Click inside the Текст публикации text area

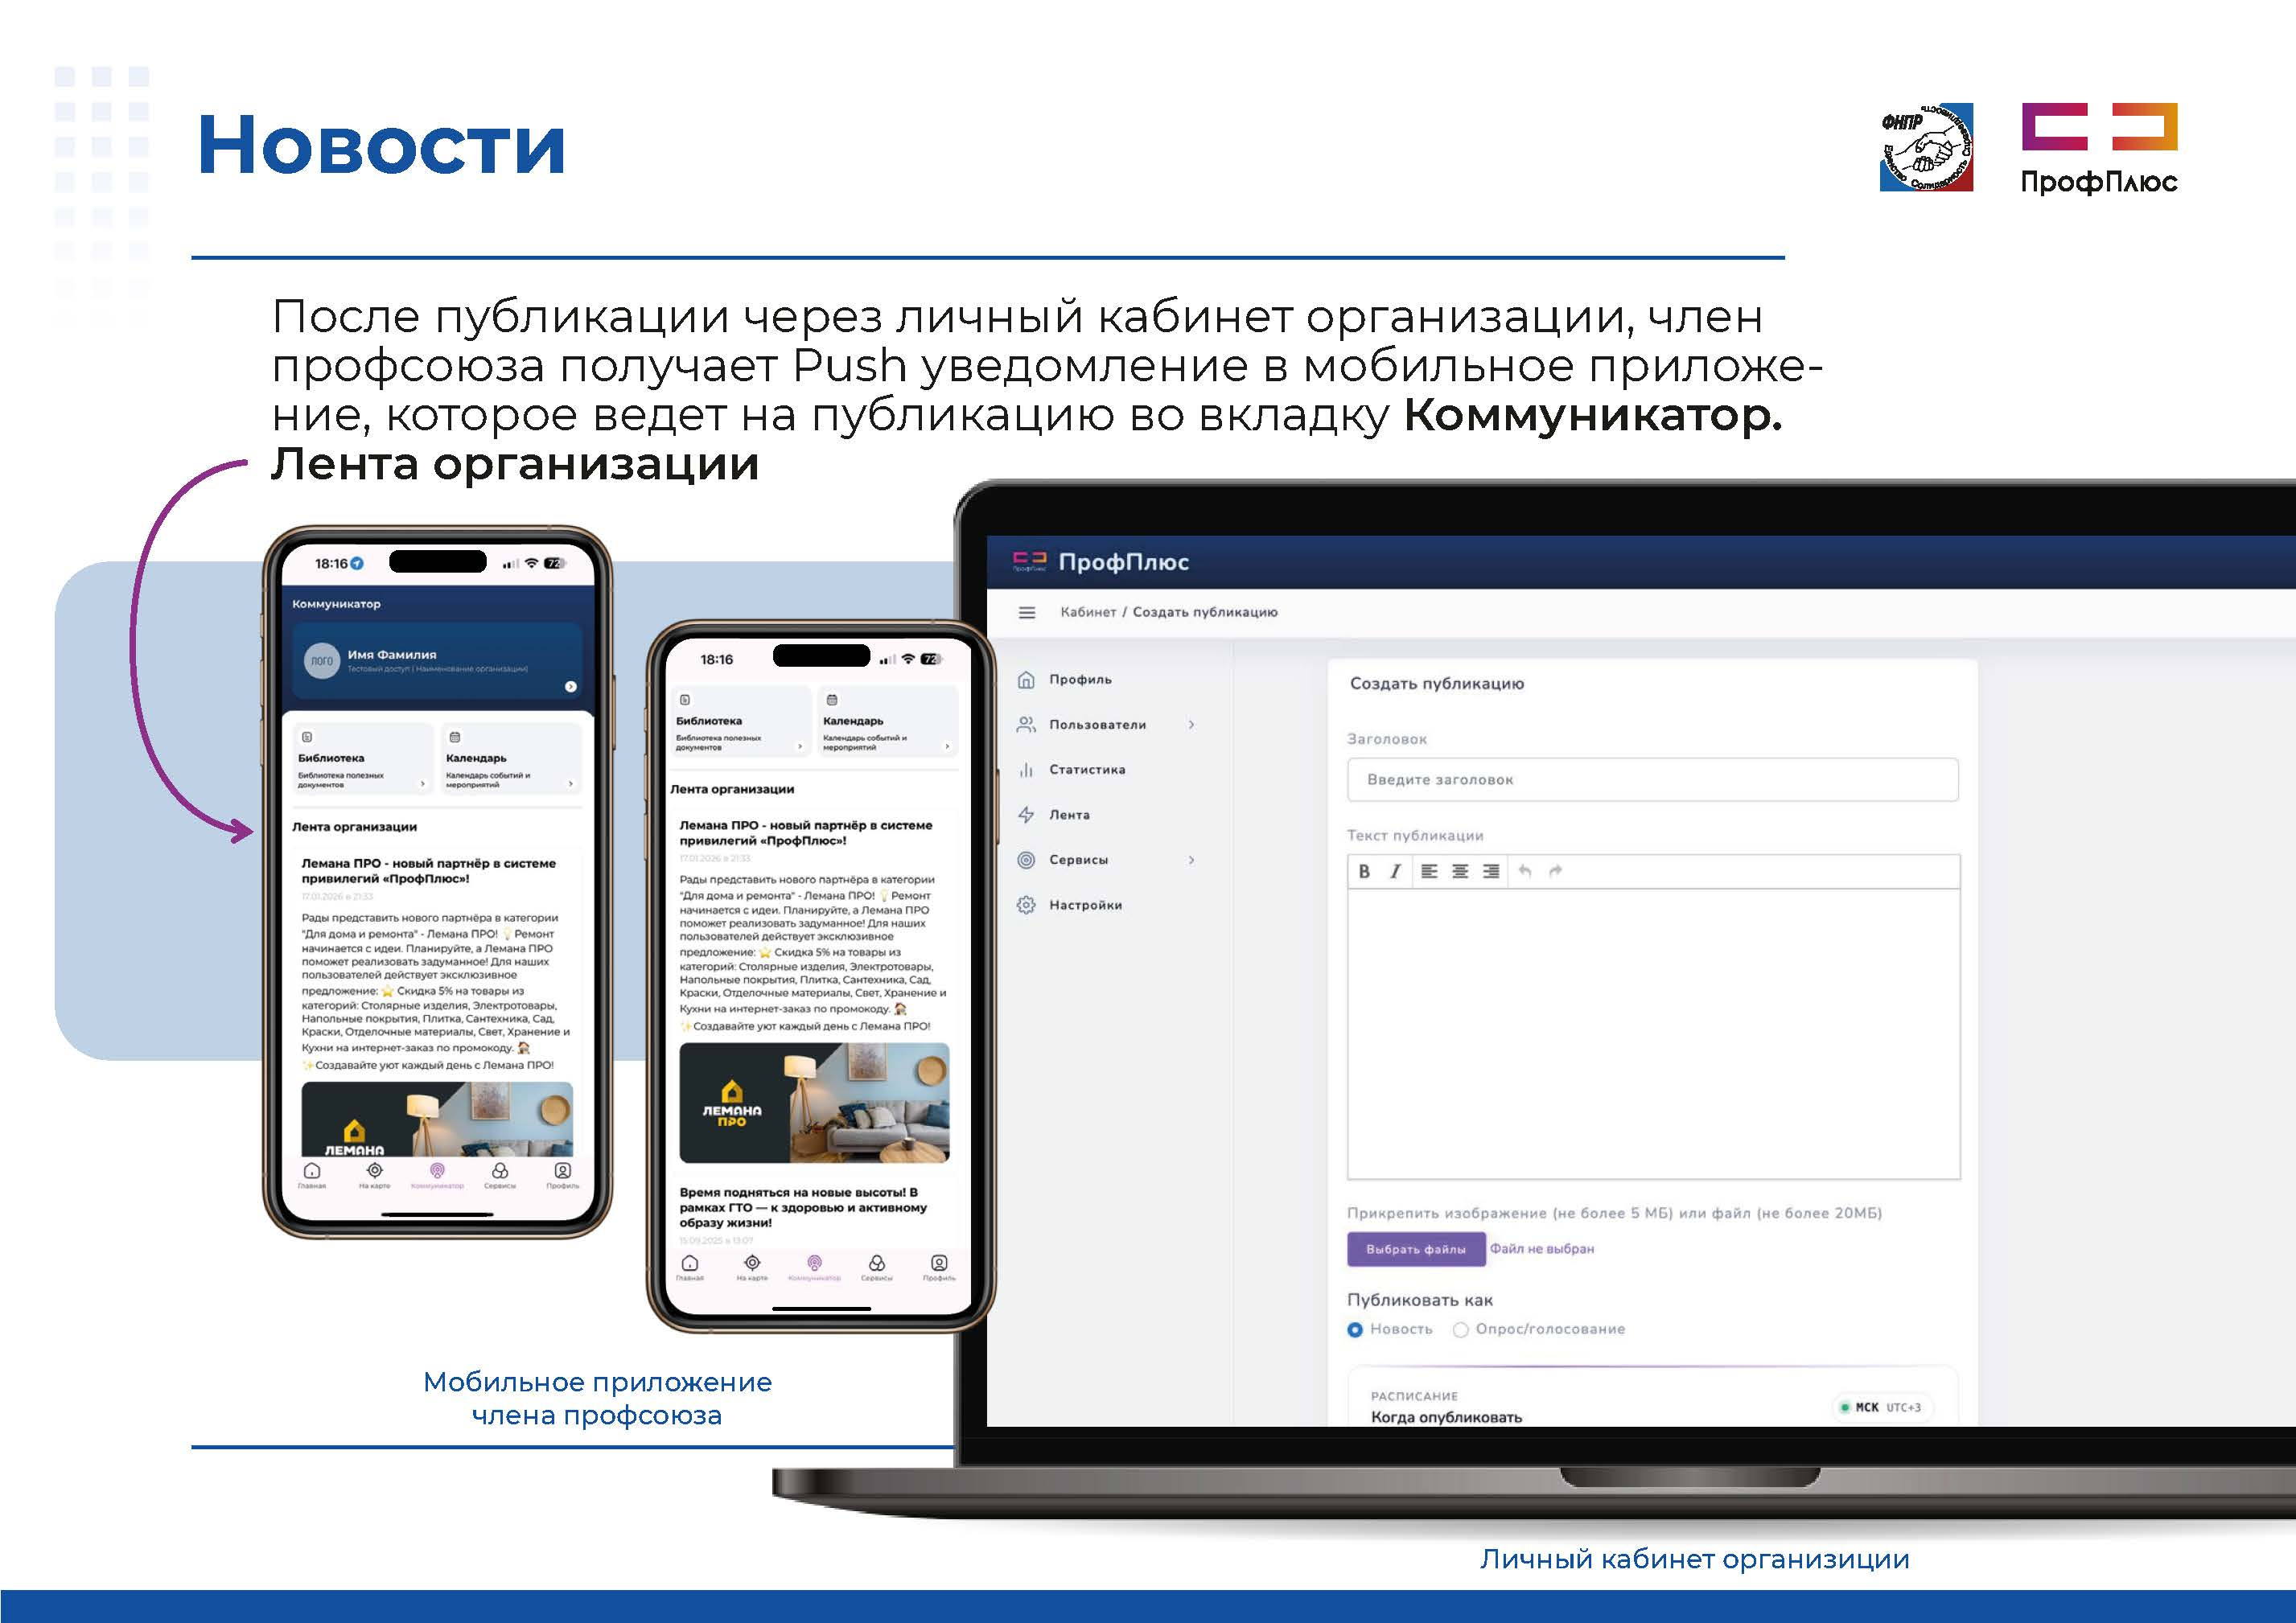(1653, 1034)
